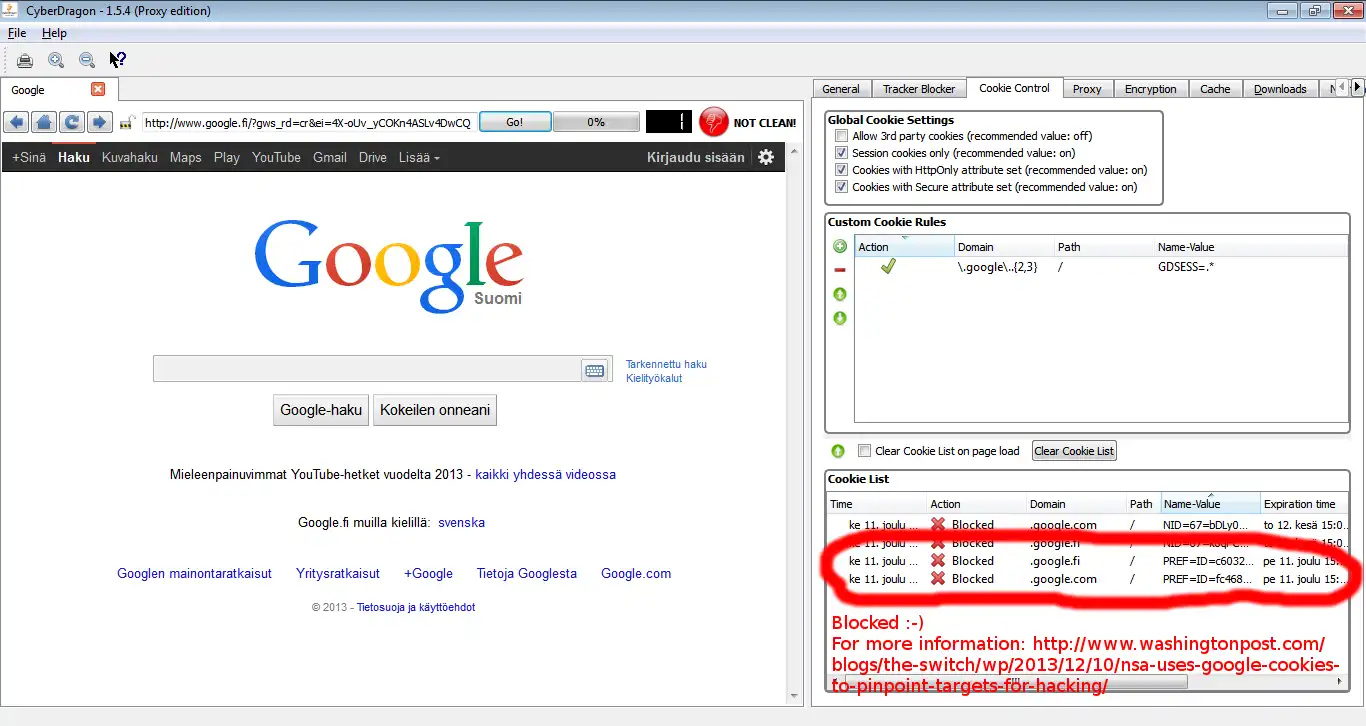Click the black indicator box beside progress bar
1366x726 pixels.
668,122
